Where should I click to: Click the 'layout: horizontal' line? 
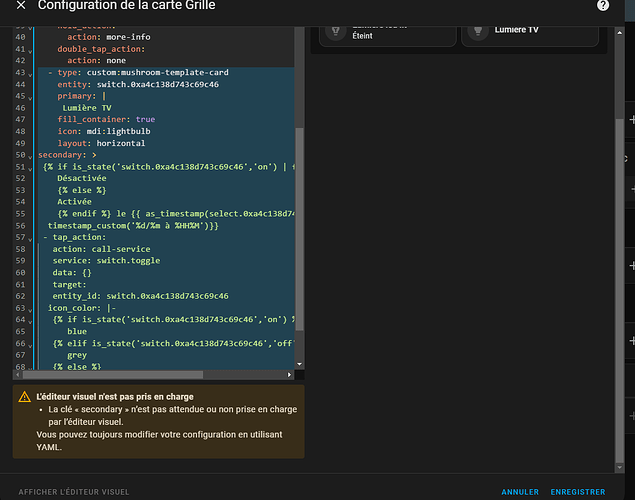[x=101, y=143]
